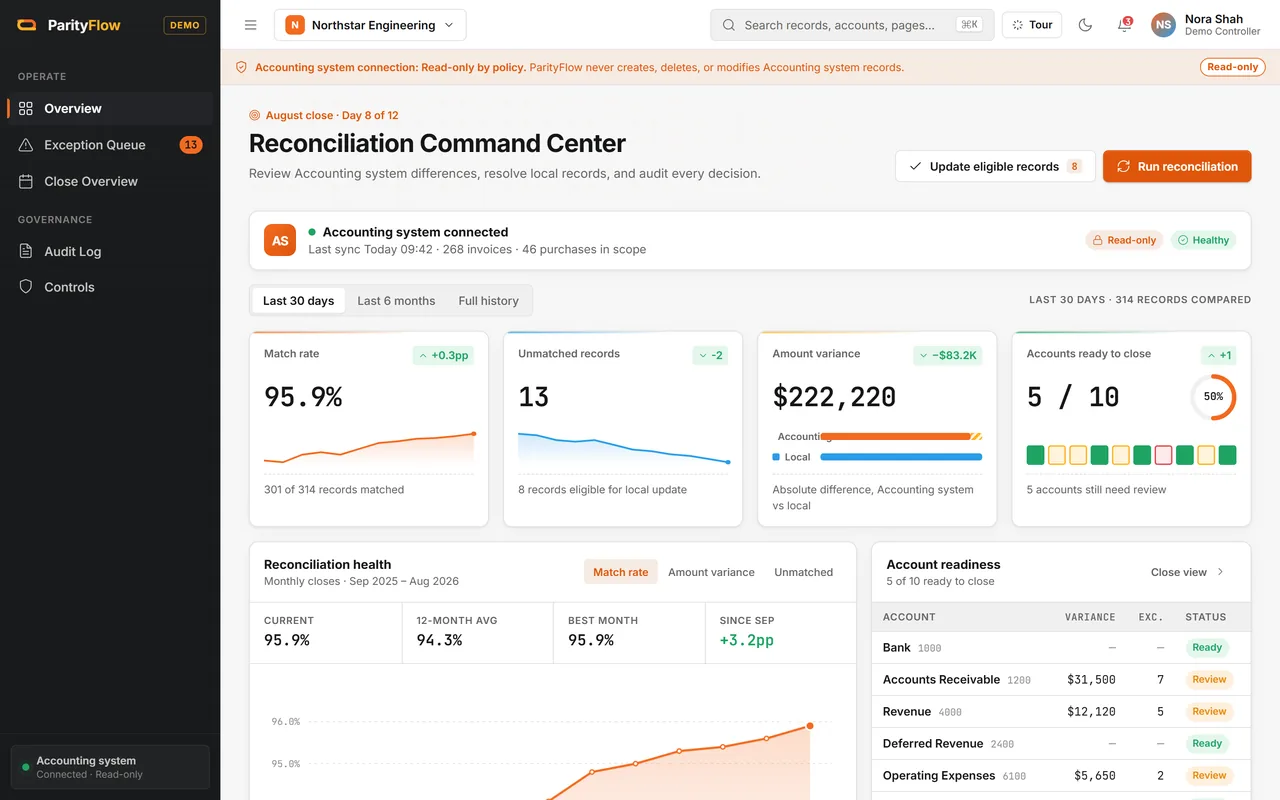The height and width of the screenshot is (800, 1280).
Task: Click the +1 accounts ready trend badge
Action: coord(1218,355)
